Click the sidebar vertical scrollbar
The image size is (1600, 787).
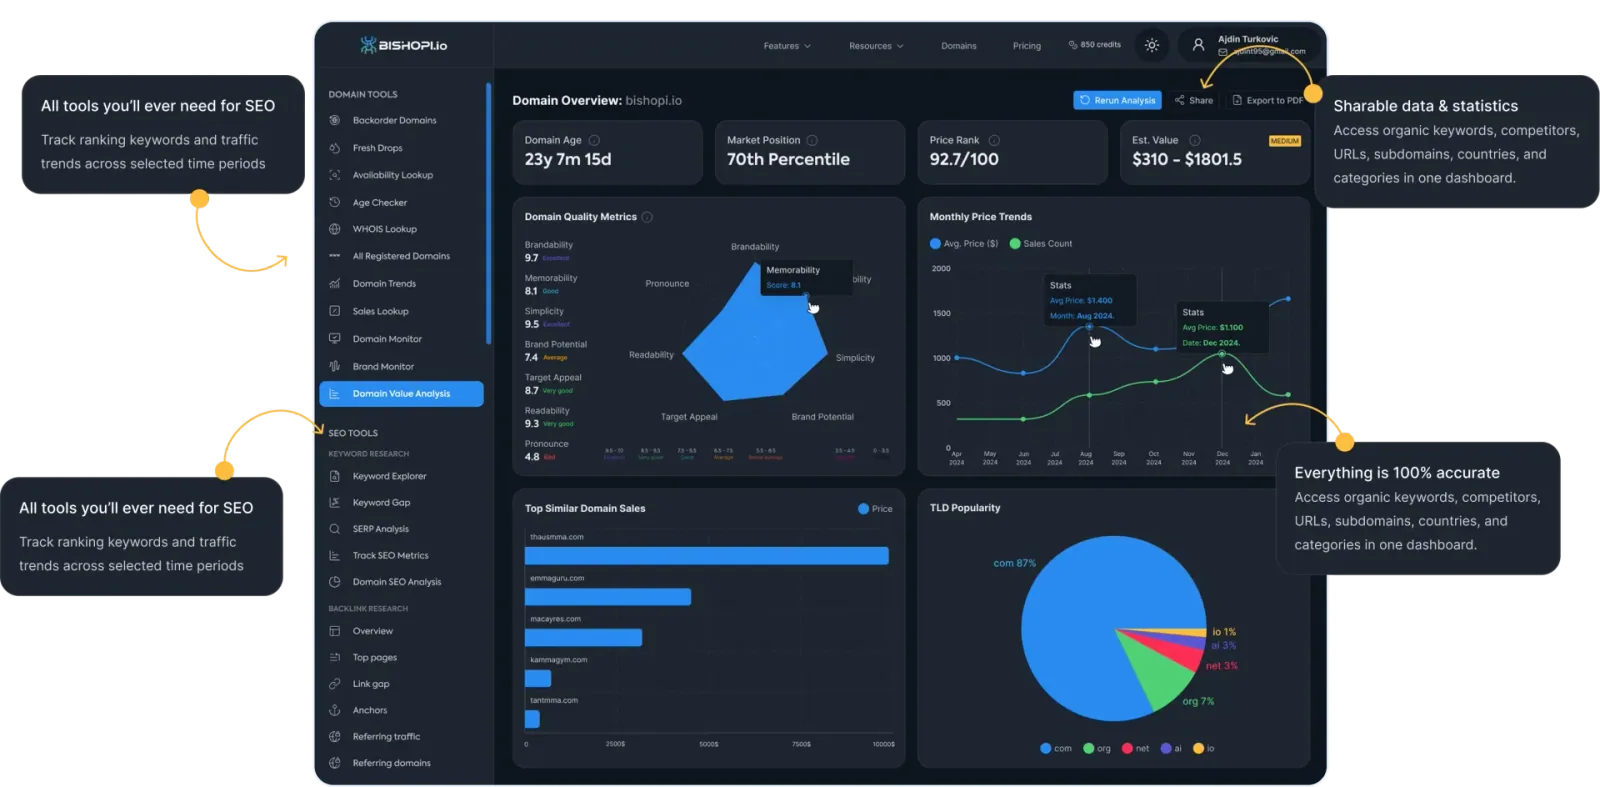(x=488, y=213)
